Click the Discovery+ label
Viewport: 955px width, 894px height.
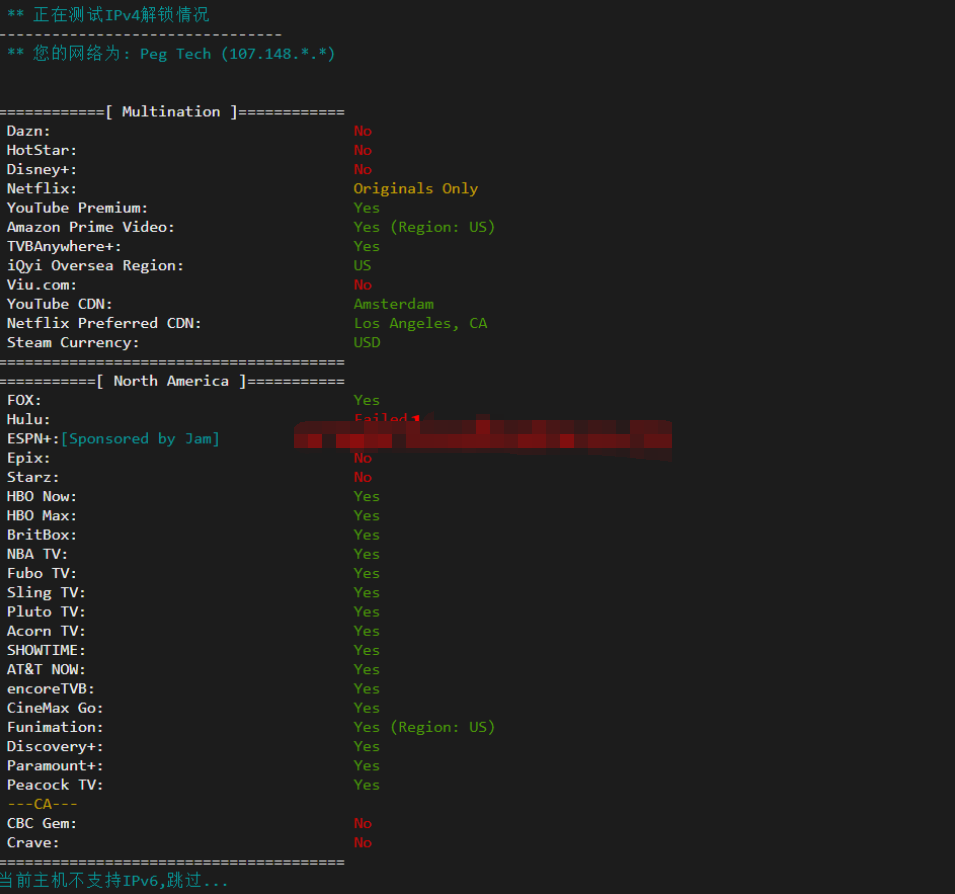[x=55, y=747]
